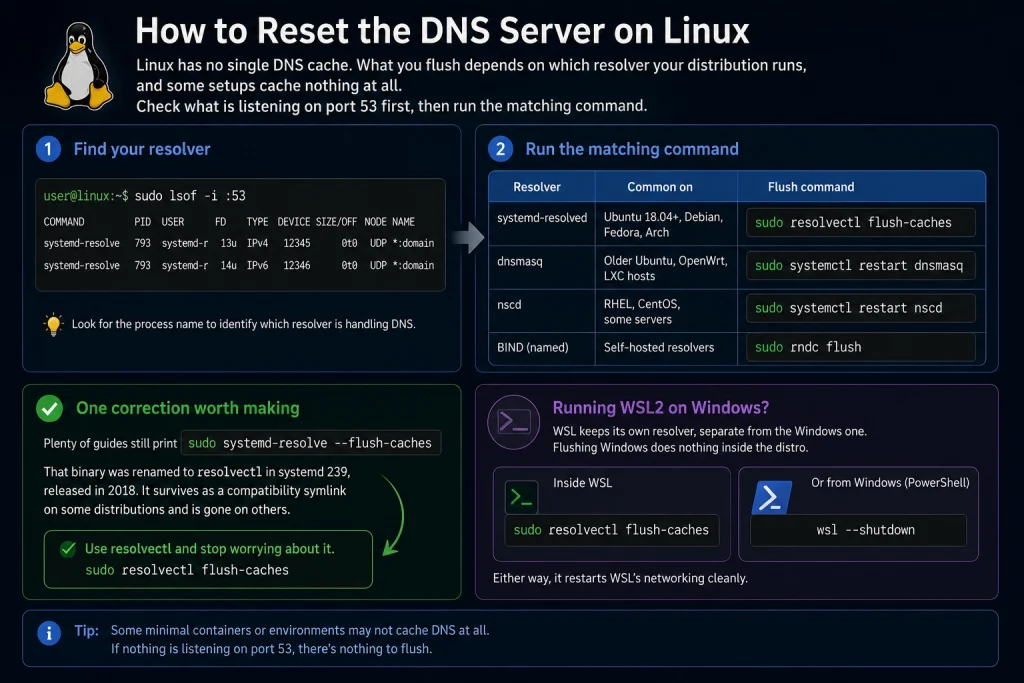Viewport: 1024px width, 683px height.
Task: Click the blue info icon beside Tip
Action: point(49,633)
